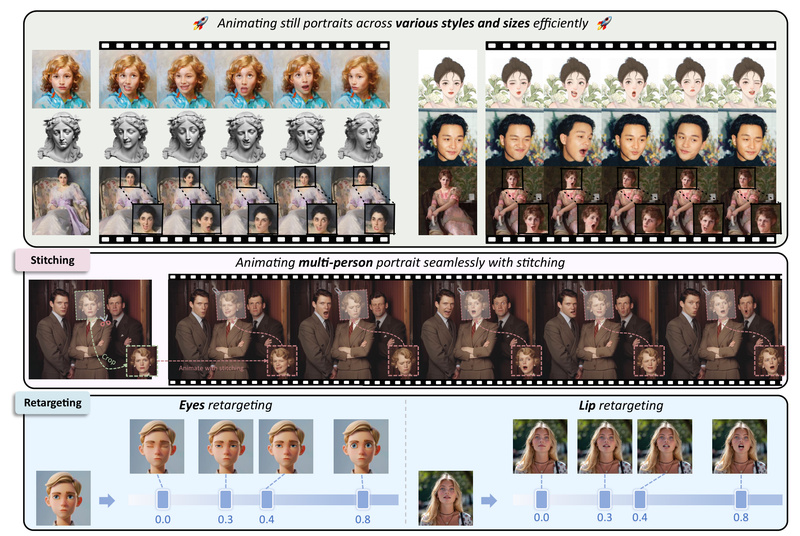Open the source cartoon boy portrait
This screenshot has height=536, width=800.
[63, 498]
